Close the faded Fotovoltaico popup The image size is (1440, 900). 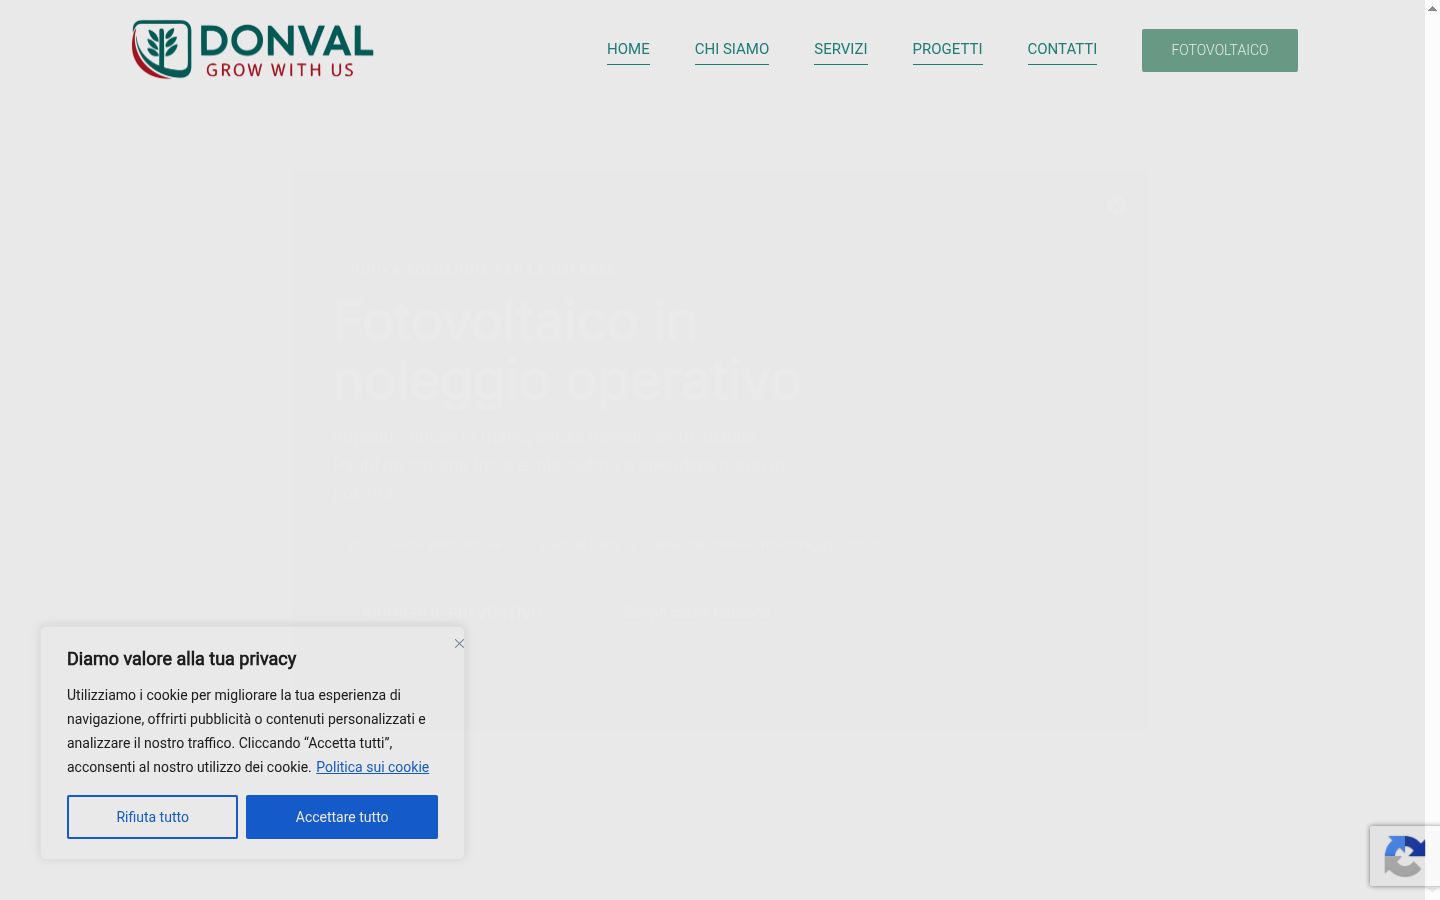tap(1116, 206)
